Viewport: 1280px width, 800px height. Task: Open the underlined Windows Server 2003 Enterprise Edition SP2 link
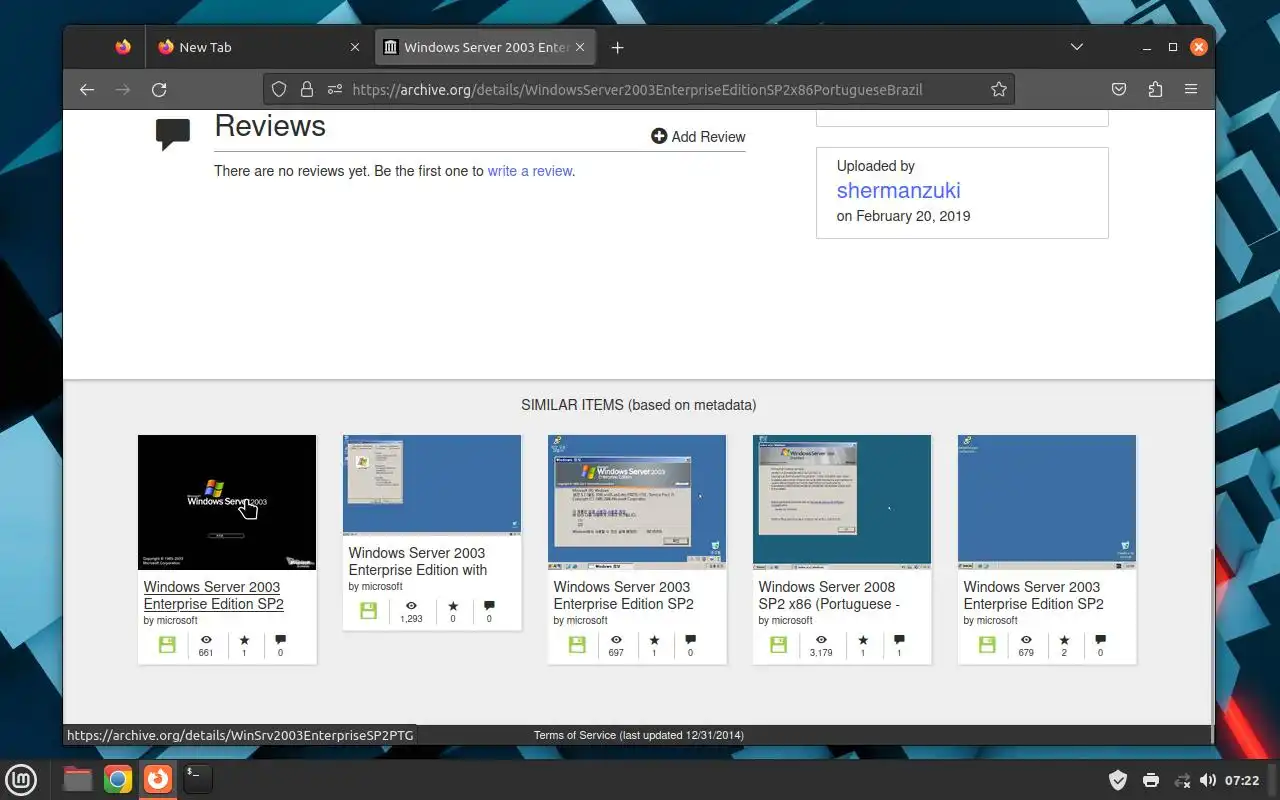(213, 595)
